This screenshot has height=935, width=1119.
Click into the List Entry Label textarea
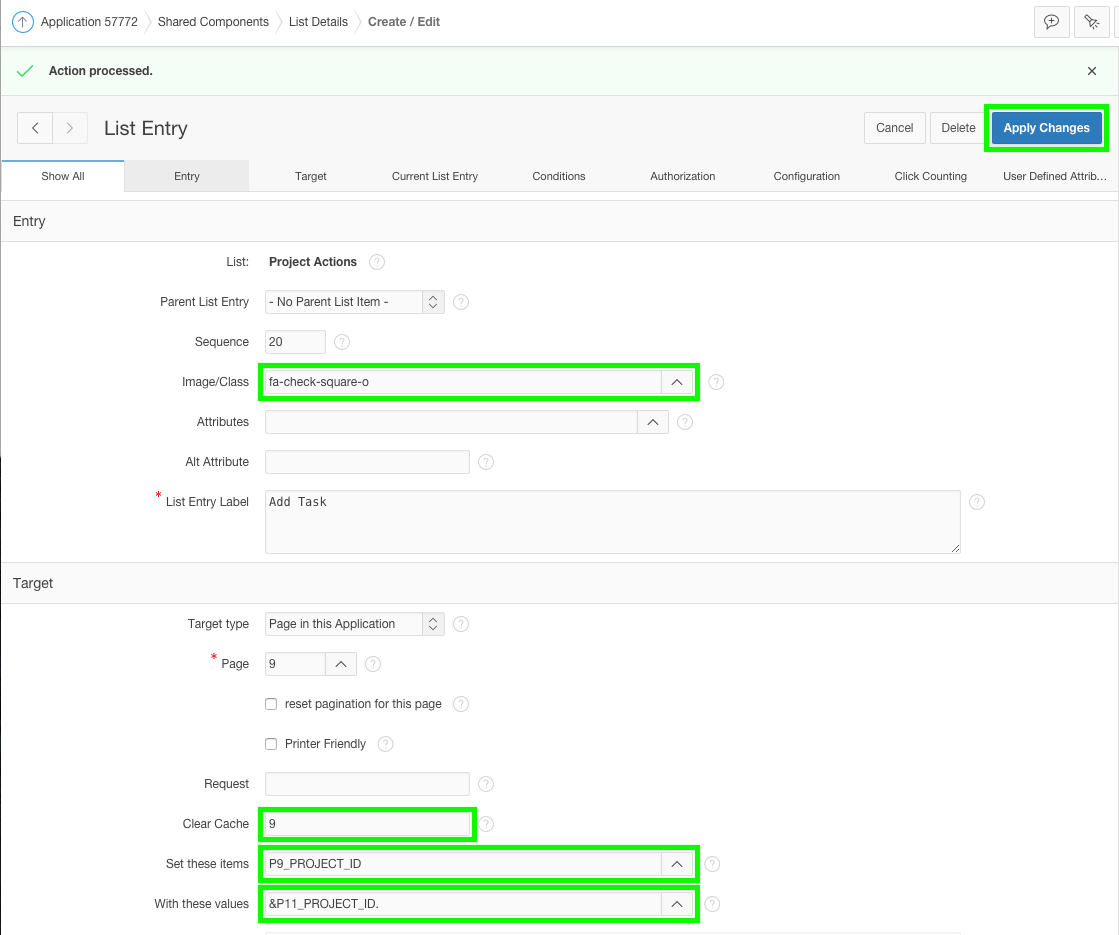click(612, 522)
